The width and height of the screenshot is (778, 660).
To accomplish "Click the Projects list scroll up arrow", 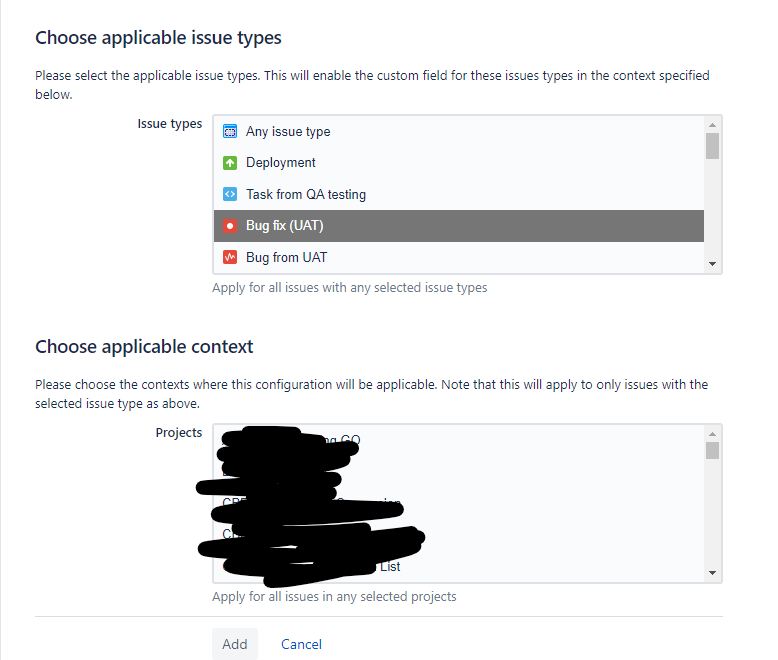I will pos(713,434).
